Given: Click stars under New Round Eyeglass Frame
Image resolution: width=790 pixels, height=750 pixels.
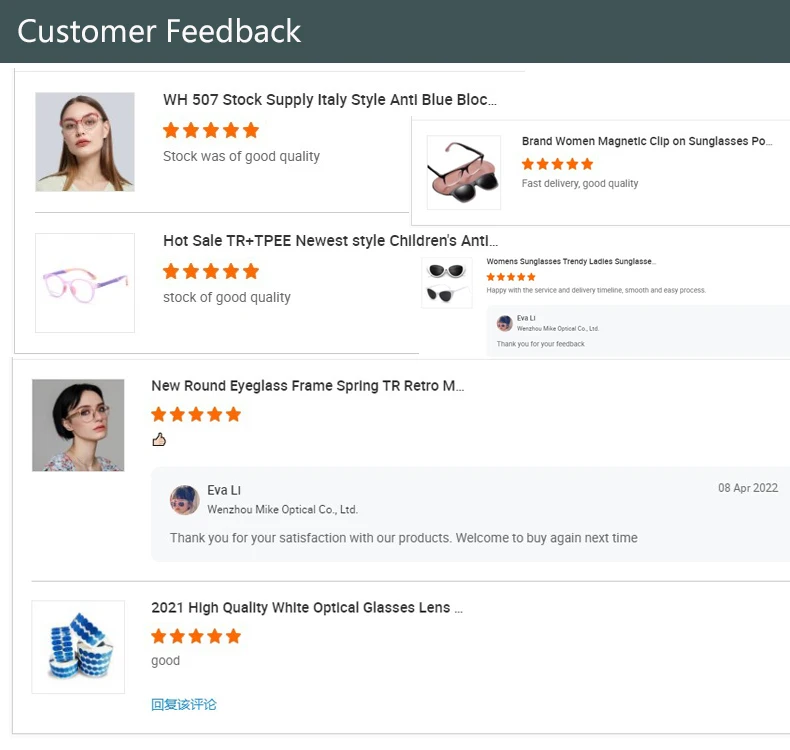Looking at the screenshot, I should (x=196, y=415).
